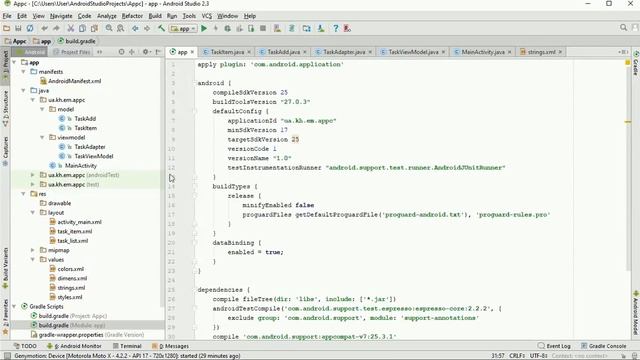Open the Refactor menu
This screenshot has height=360, width=640.
click(x=132, y=16)
